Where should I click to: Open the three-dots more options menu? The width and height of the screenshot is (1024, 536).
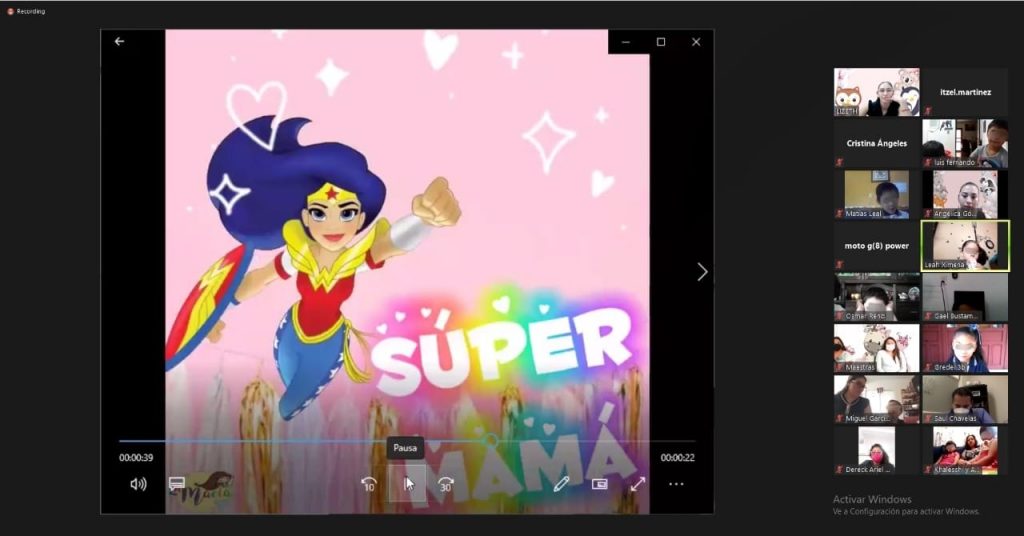coord(677,484)
